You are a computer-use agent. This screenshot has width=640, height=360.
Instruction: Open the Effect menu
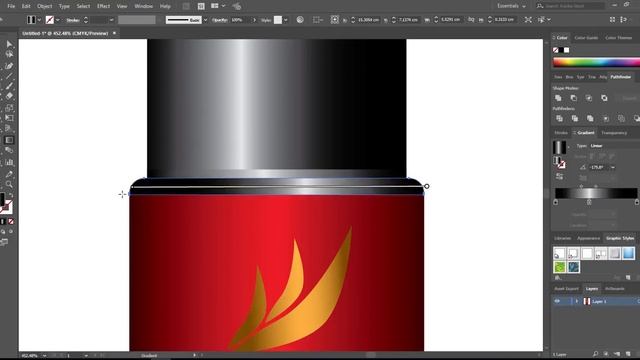tap(103, 6)
